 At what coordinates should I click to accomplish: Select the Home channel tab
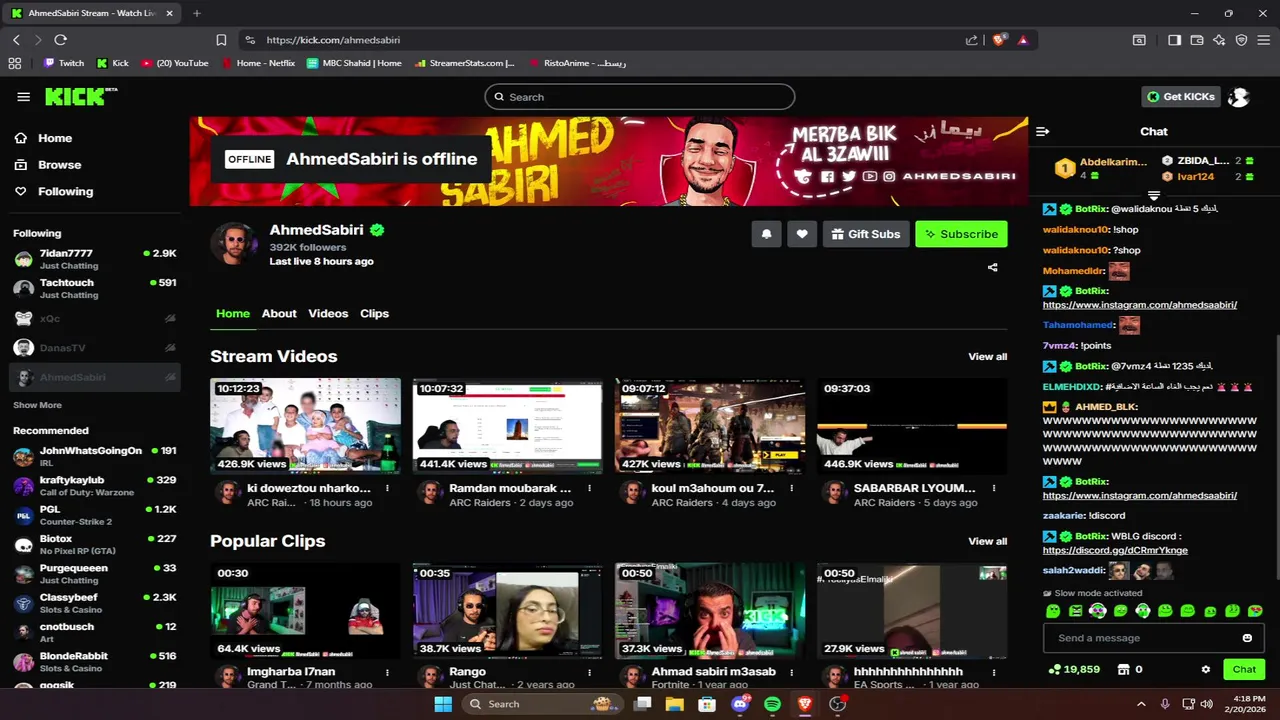coord(233,313)
